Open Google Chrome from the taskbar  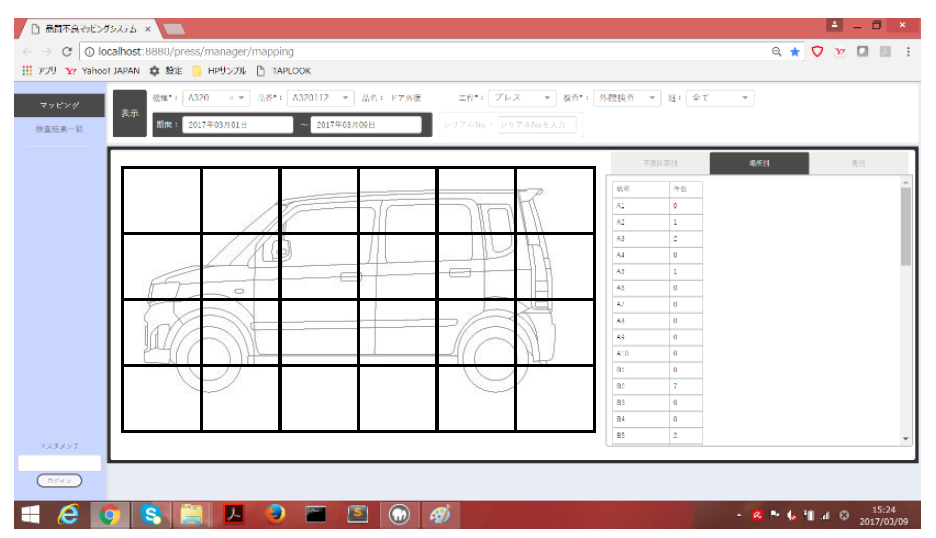point(109,515)
